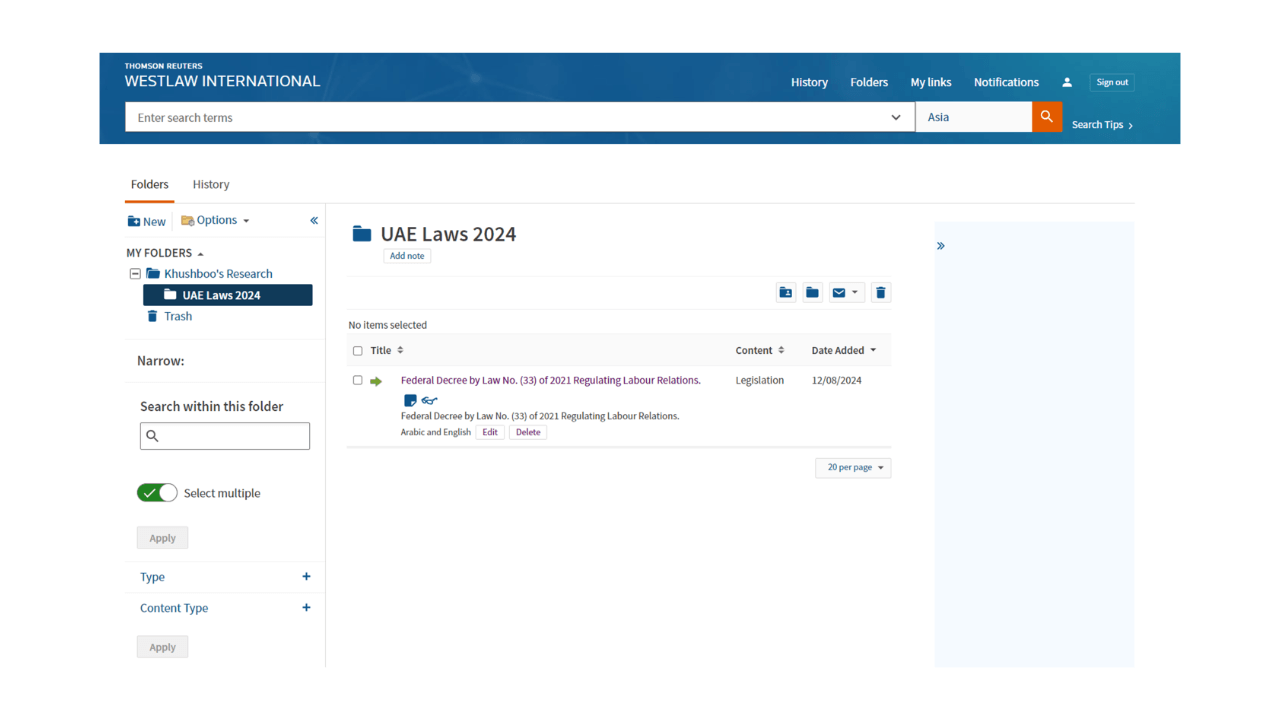Click the trash delete icon in toolbar
This screenshot has height=720, width=1280.
pyautogui.click(x=880, y=293)
